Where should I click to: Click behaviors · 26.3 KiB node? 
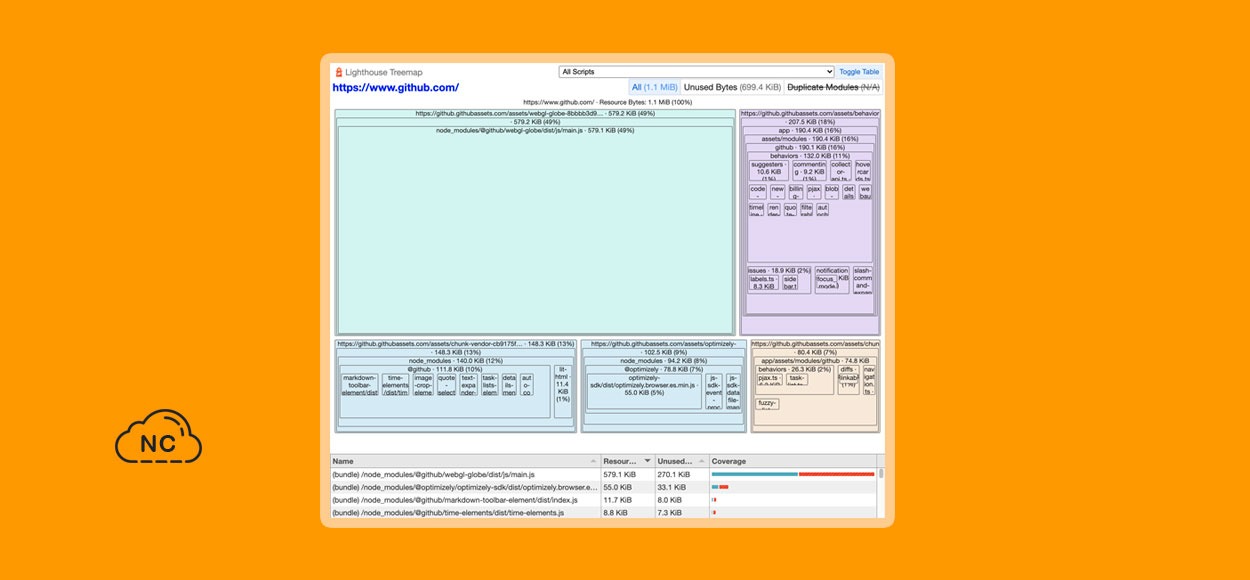pos(795,369)
